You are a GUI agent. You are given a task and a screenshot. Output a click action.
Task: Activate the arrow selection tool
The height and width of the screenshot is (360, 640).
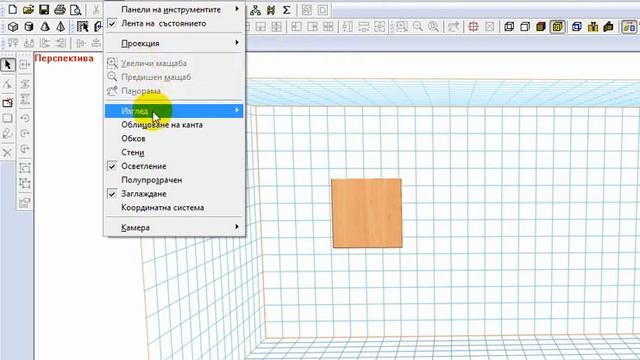tap(8, 64)
